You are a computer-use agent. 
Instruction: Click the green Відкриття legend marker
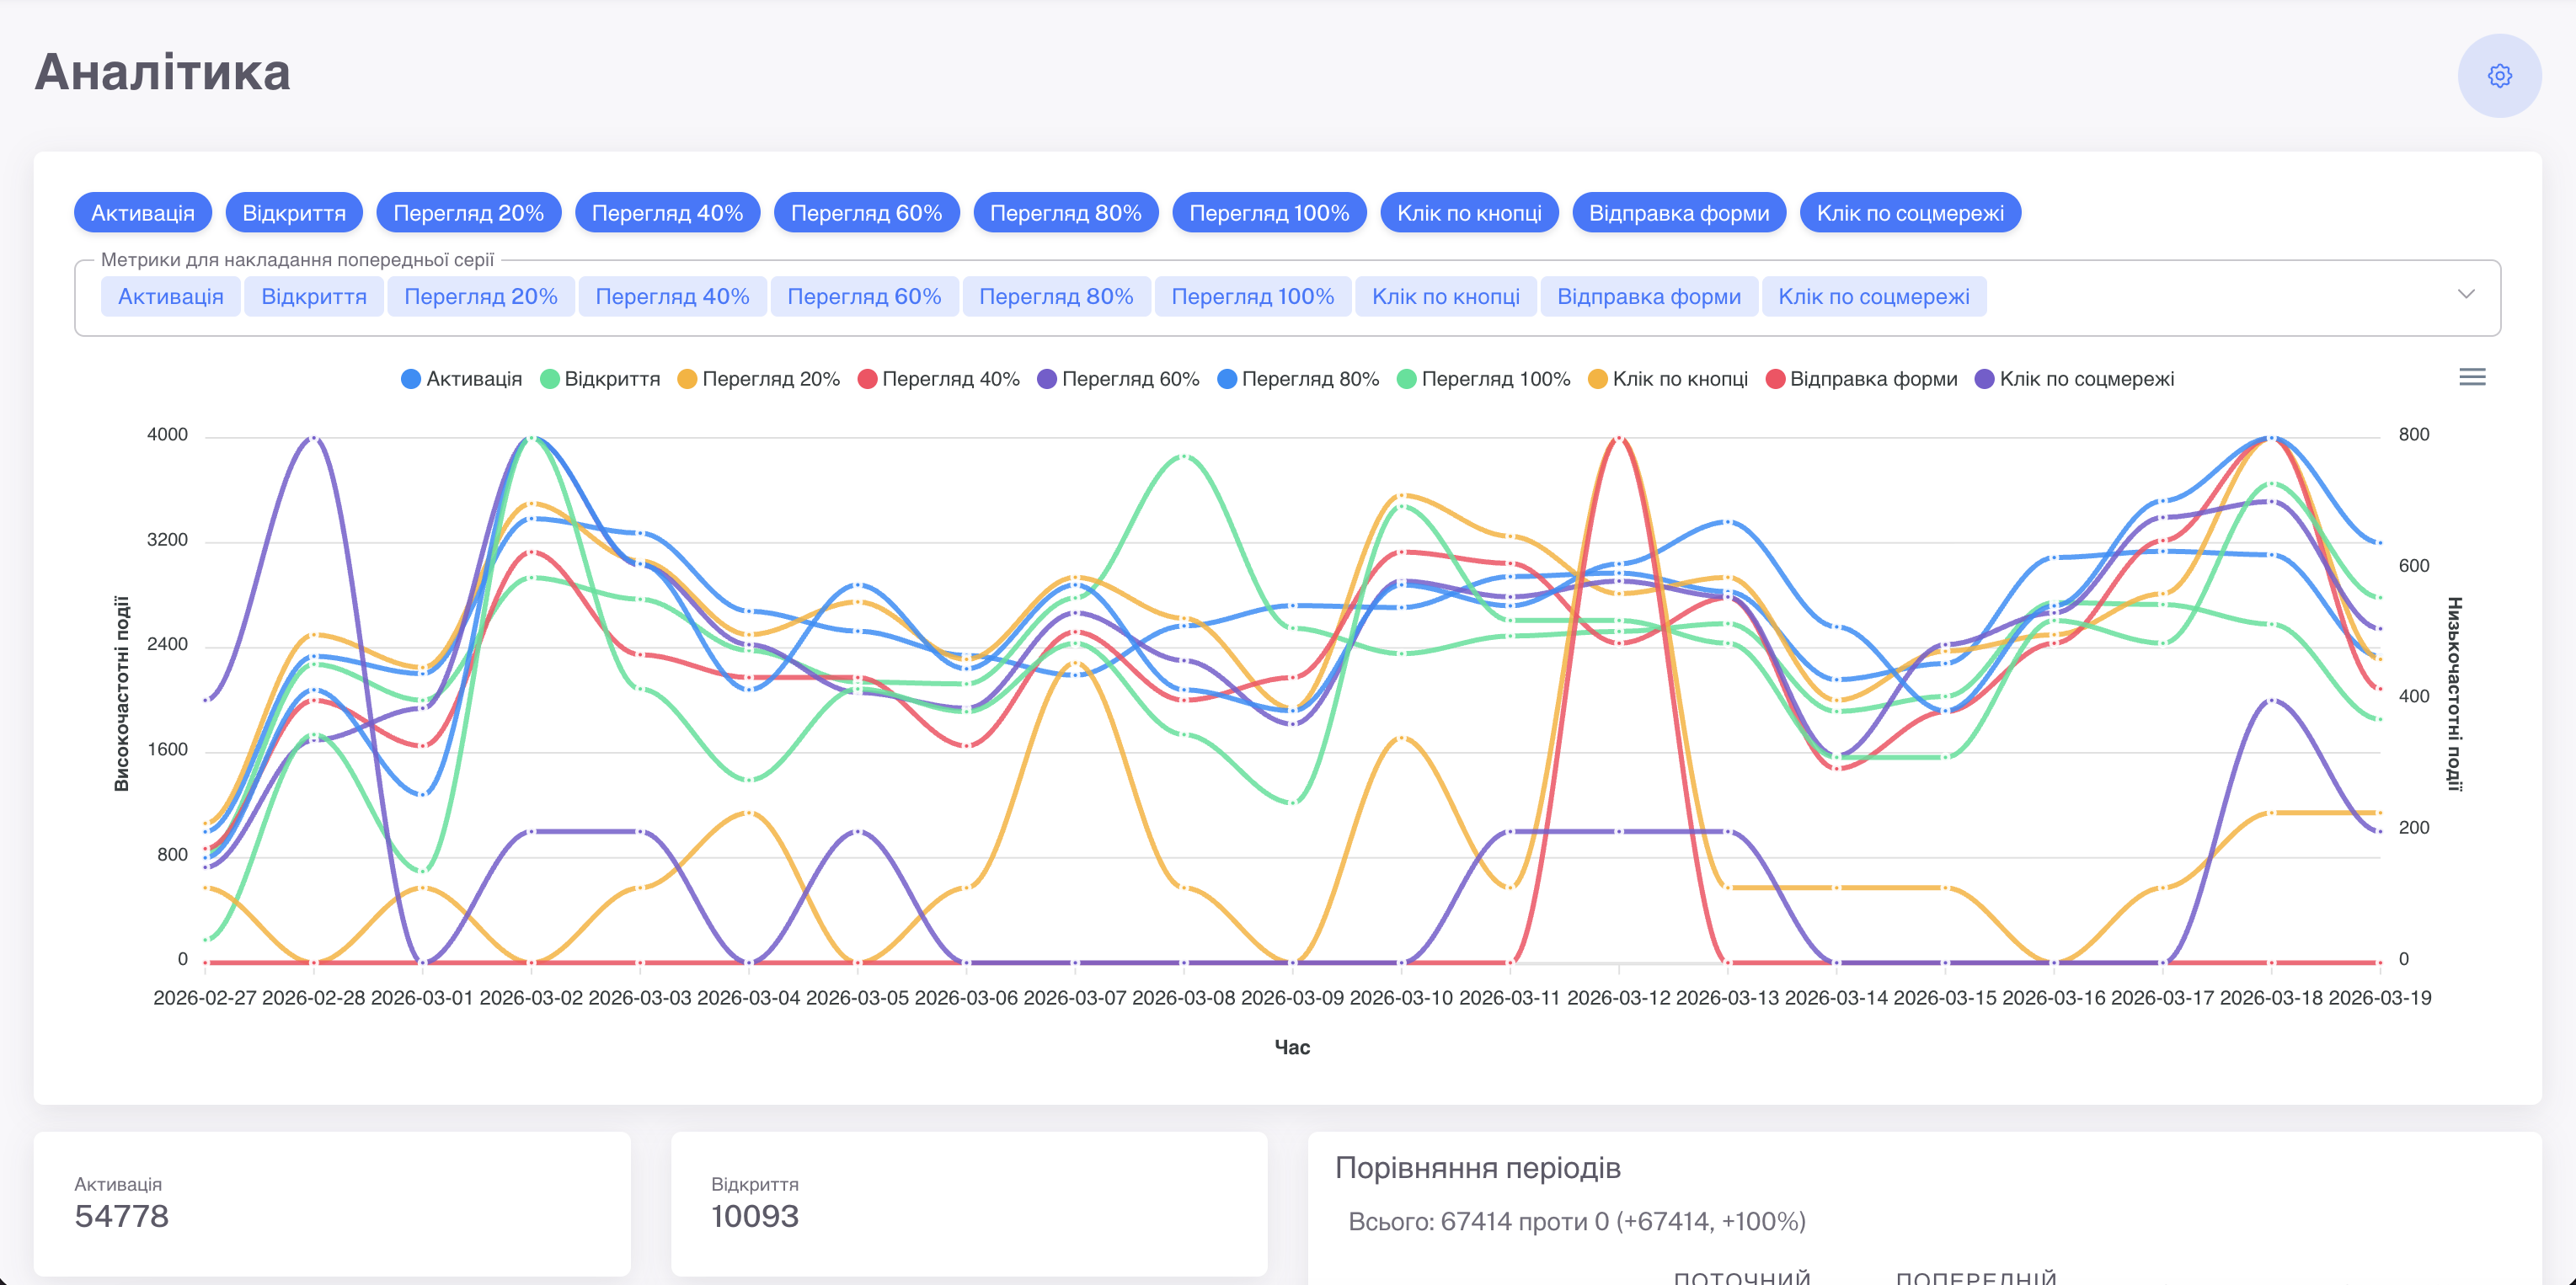tap(549, 379)
